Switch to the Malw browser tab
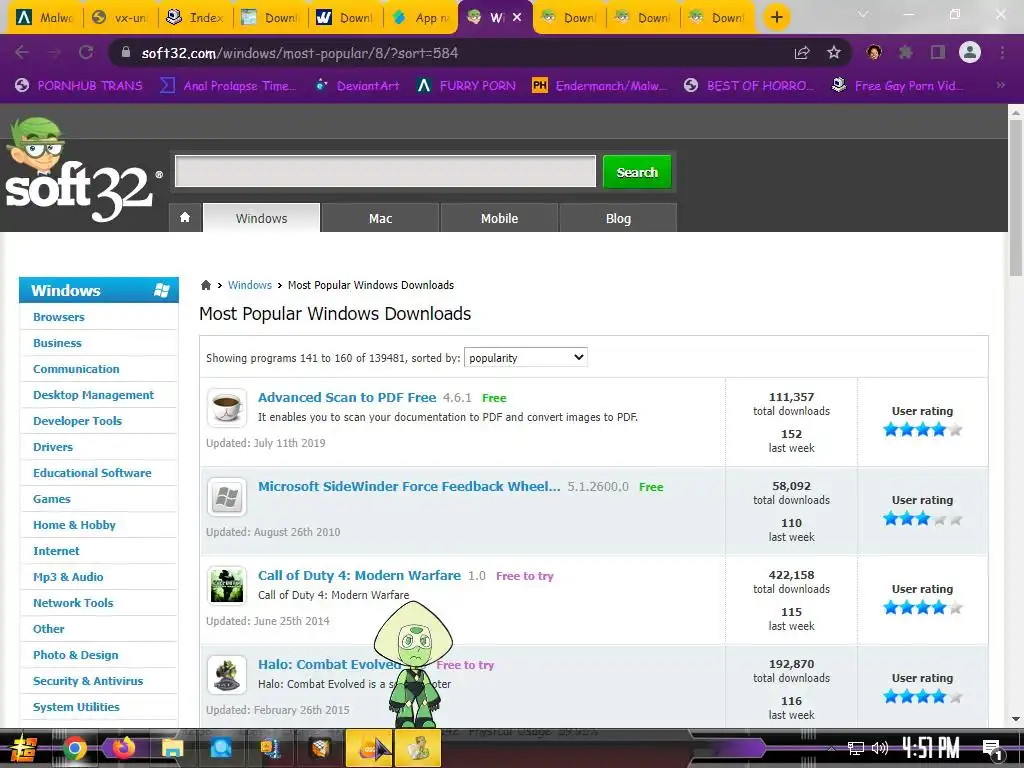Screen dimensions: 1024x768 click(45, 18)
